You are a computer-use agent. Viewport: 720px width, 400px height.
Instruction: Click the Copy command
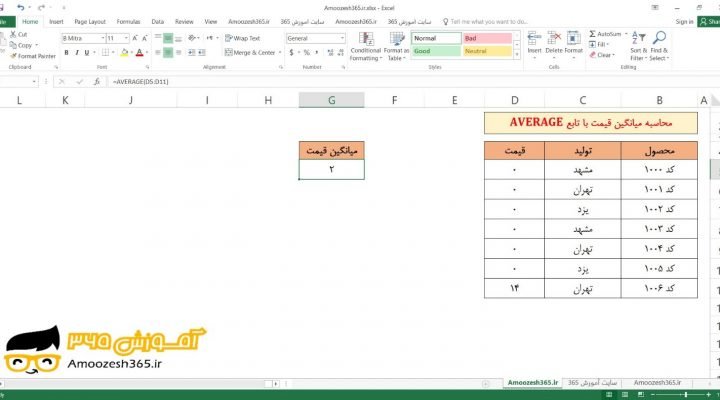coord(21,45)
